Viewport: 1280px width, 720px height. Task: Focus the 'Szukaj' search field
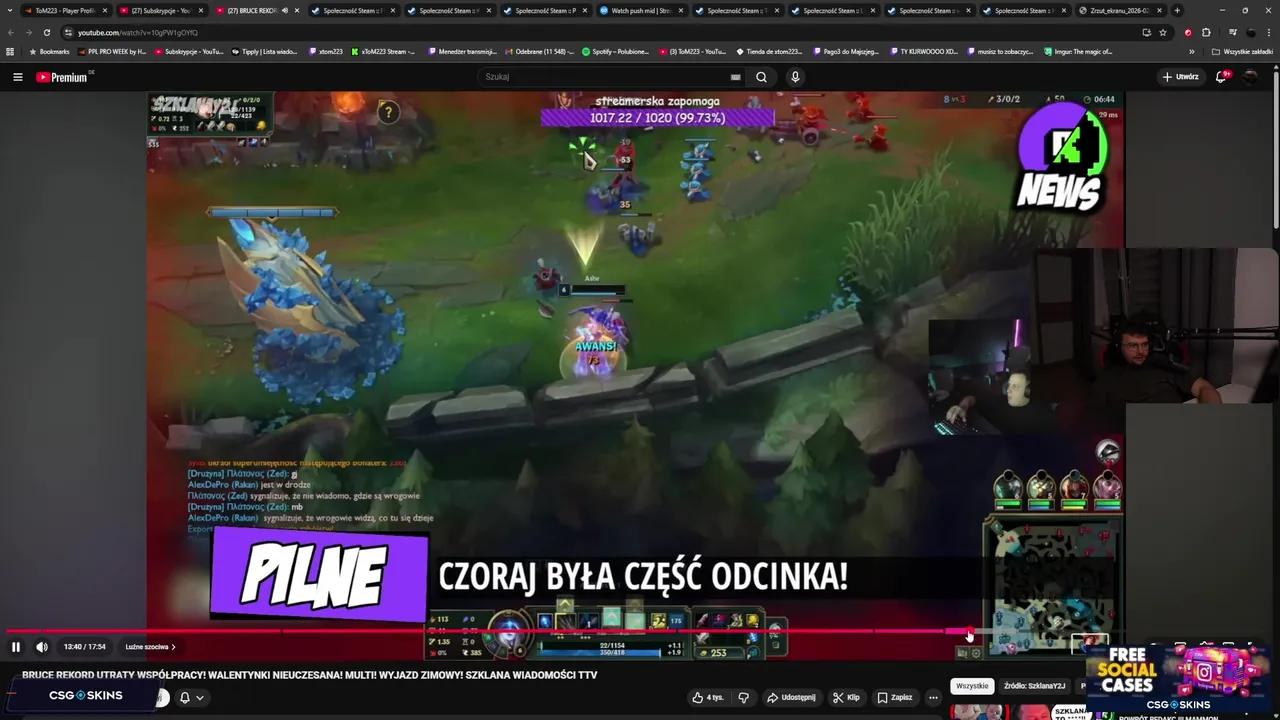coord(605,77)
